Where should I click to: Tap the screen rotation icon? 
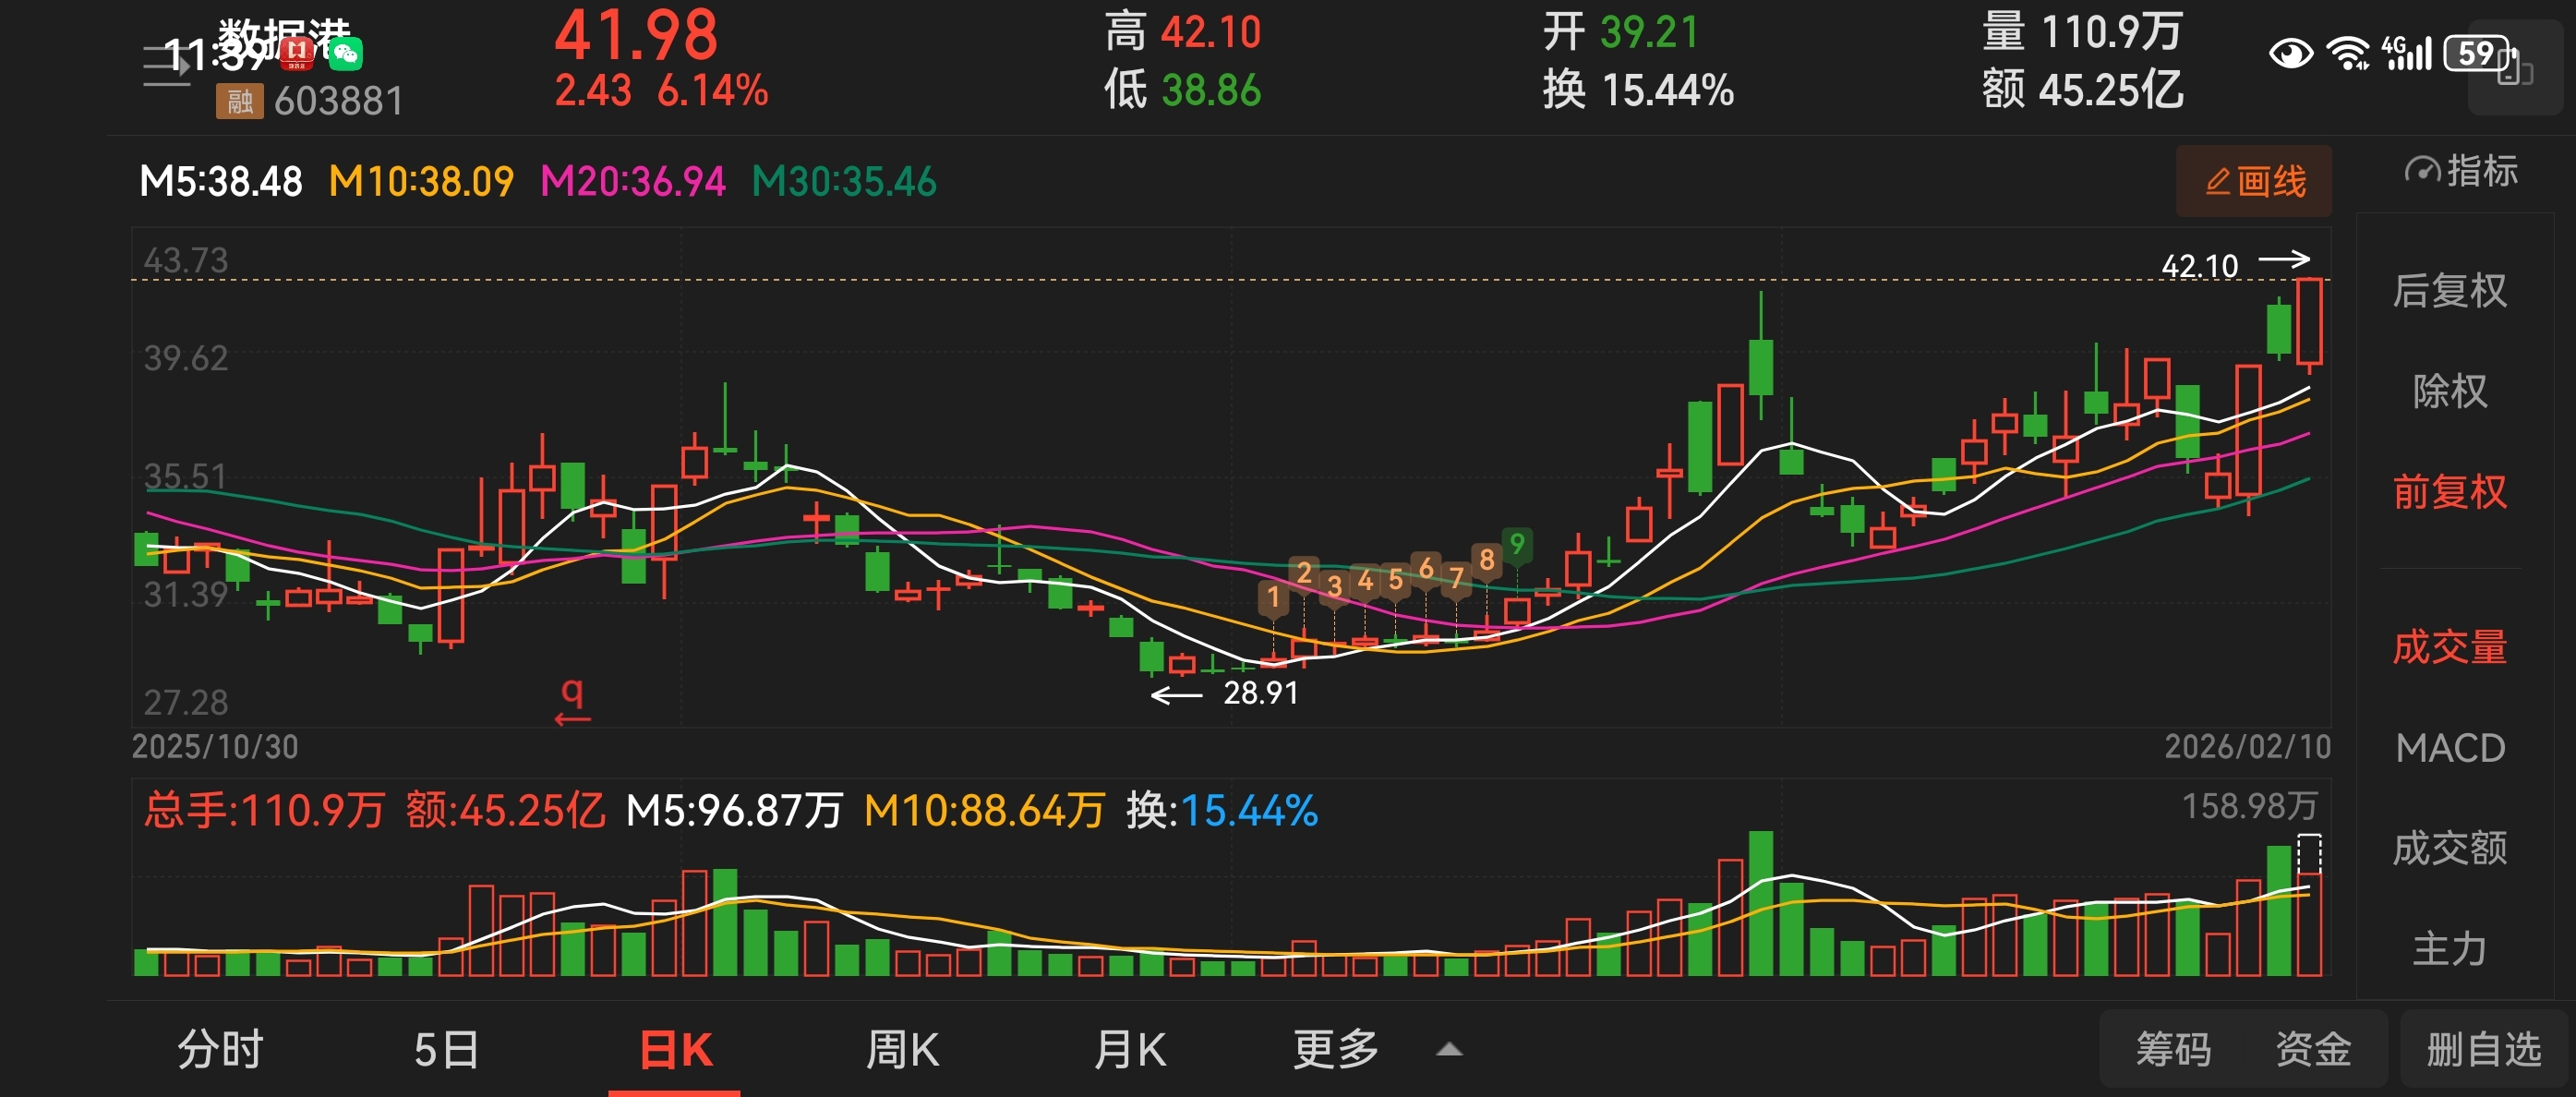tap(2514, 68)
